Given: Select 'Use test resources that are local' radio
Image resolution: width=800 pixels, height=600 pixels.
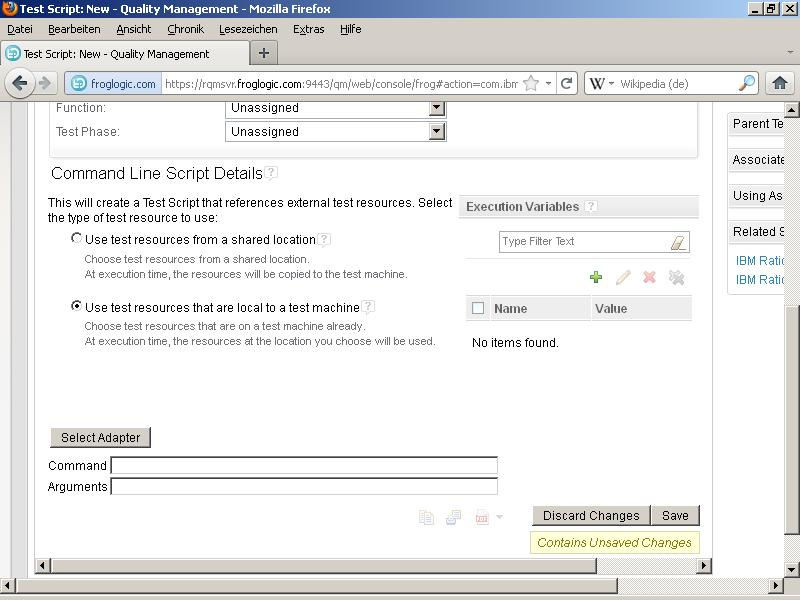Looking at the screenshot, I should [x=77, y=307].
